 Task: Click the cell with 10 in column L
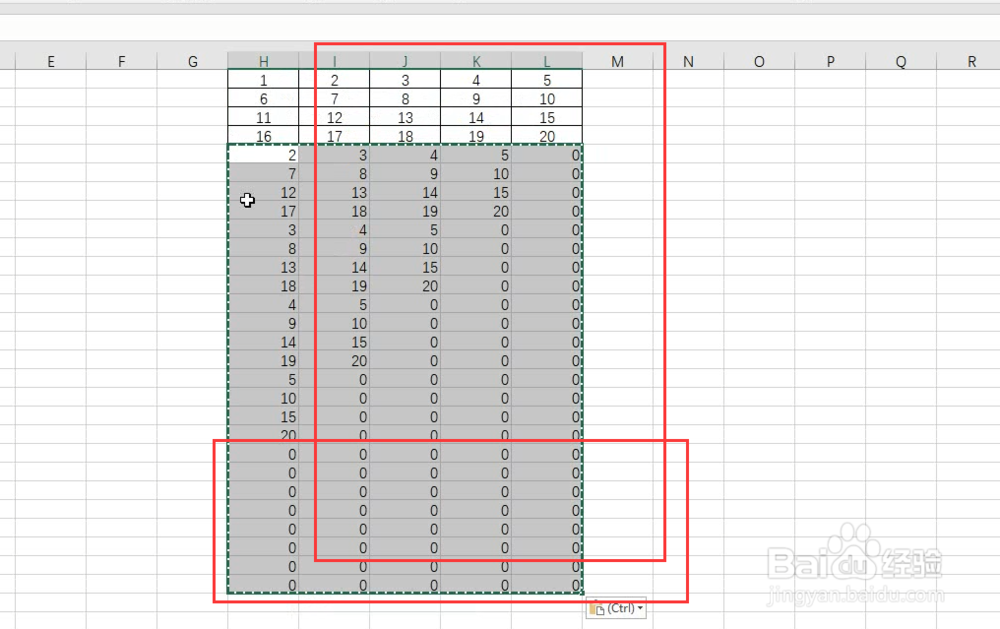tap(547, 98)
